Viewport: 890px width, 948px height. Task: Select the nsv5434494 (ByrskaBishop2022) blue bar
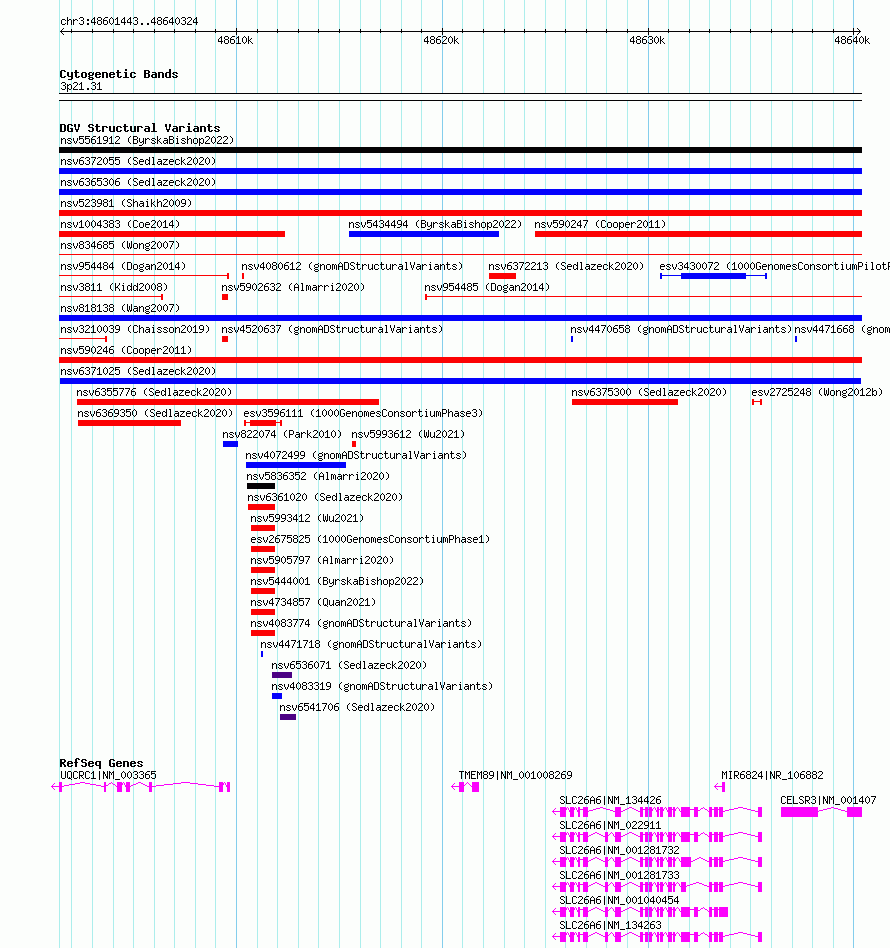[x=424, y=234]
